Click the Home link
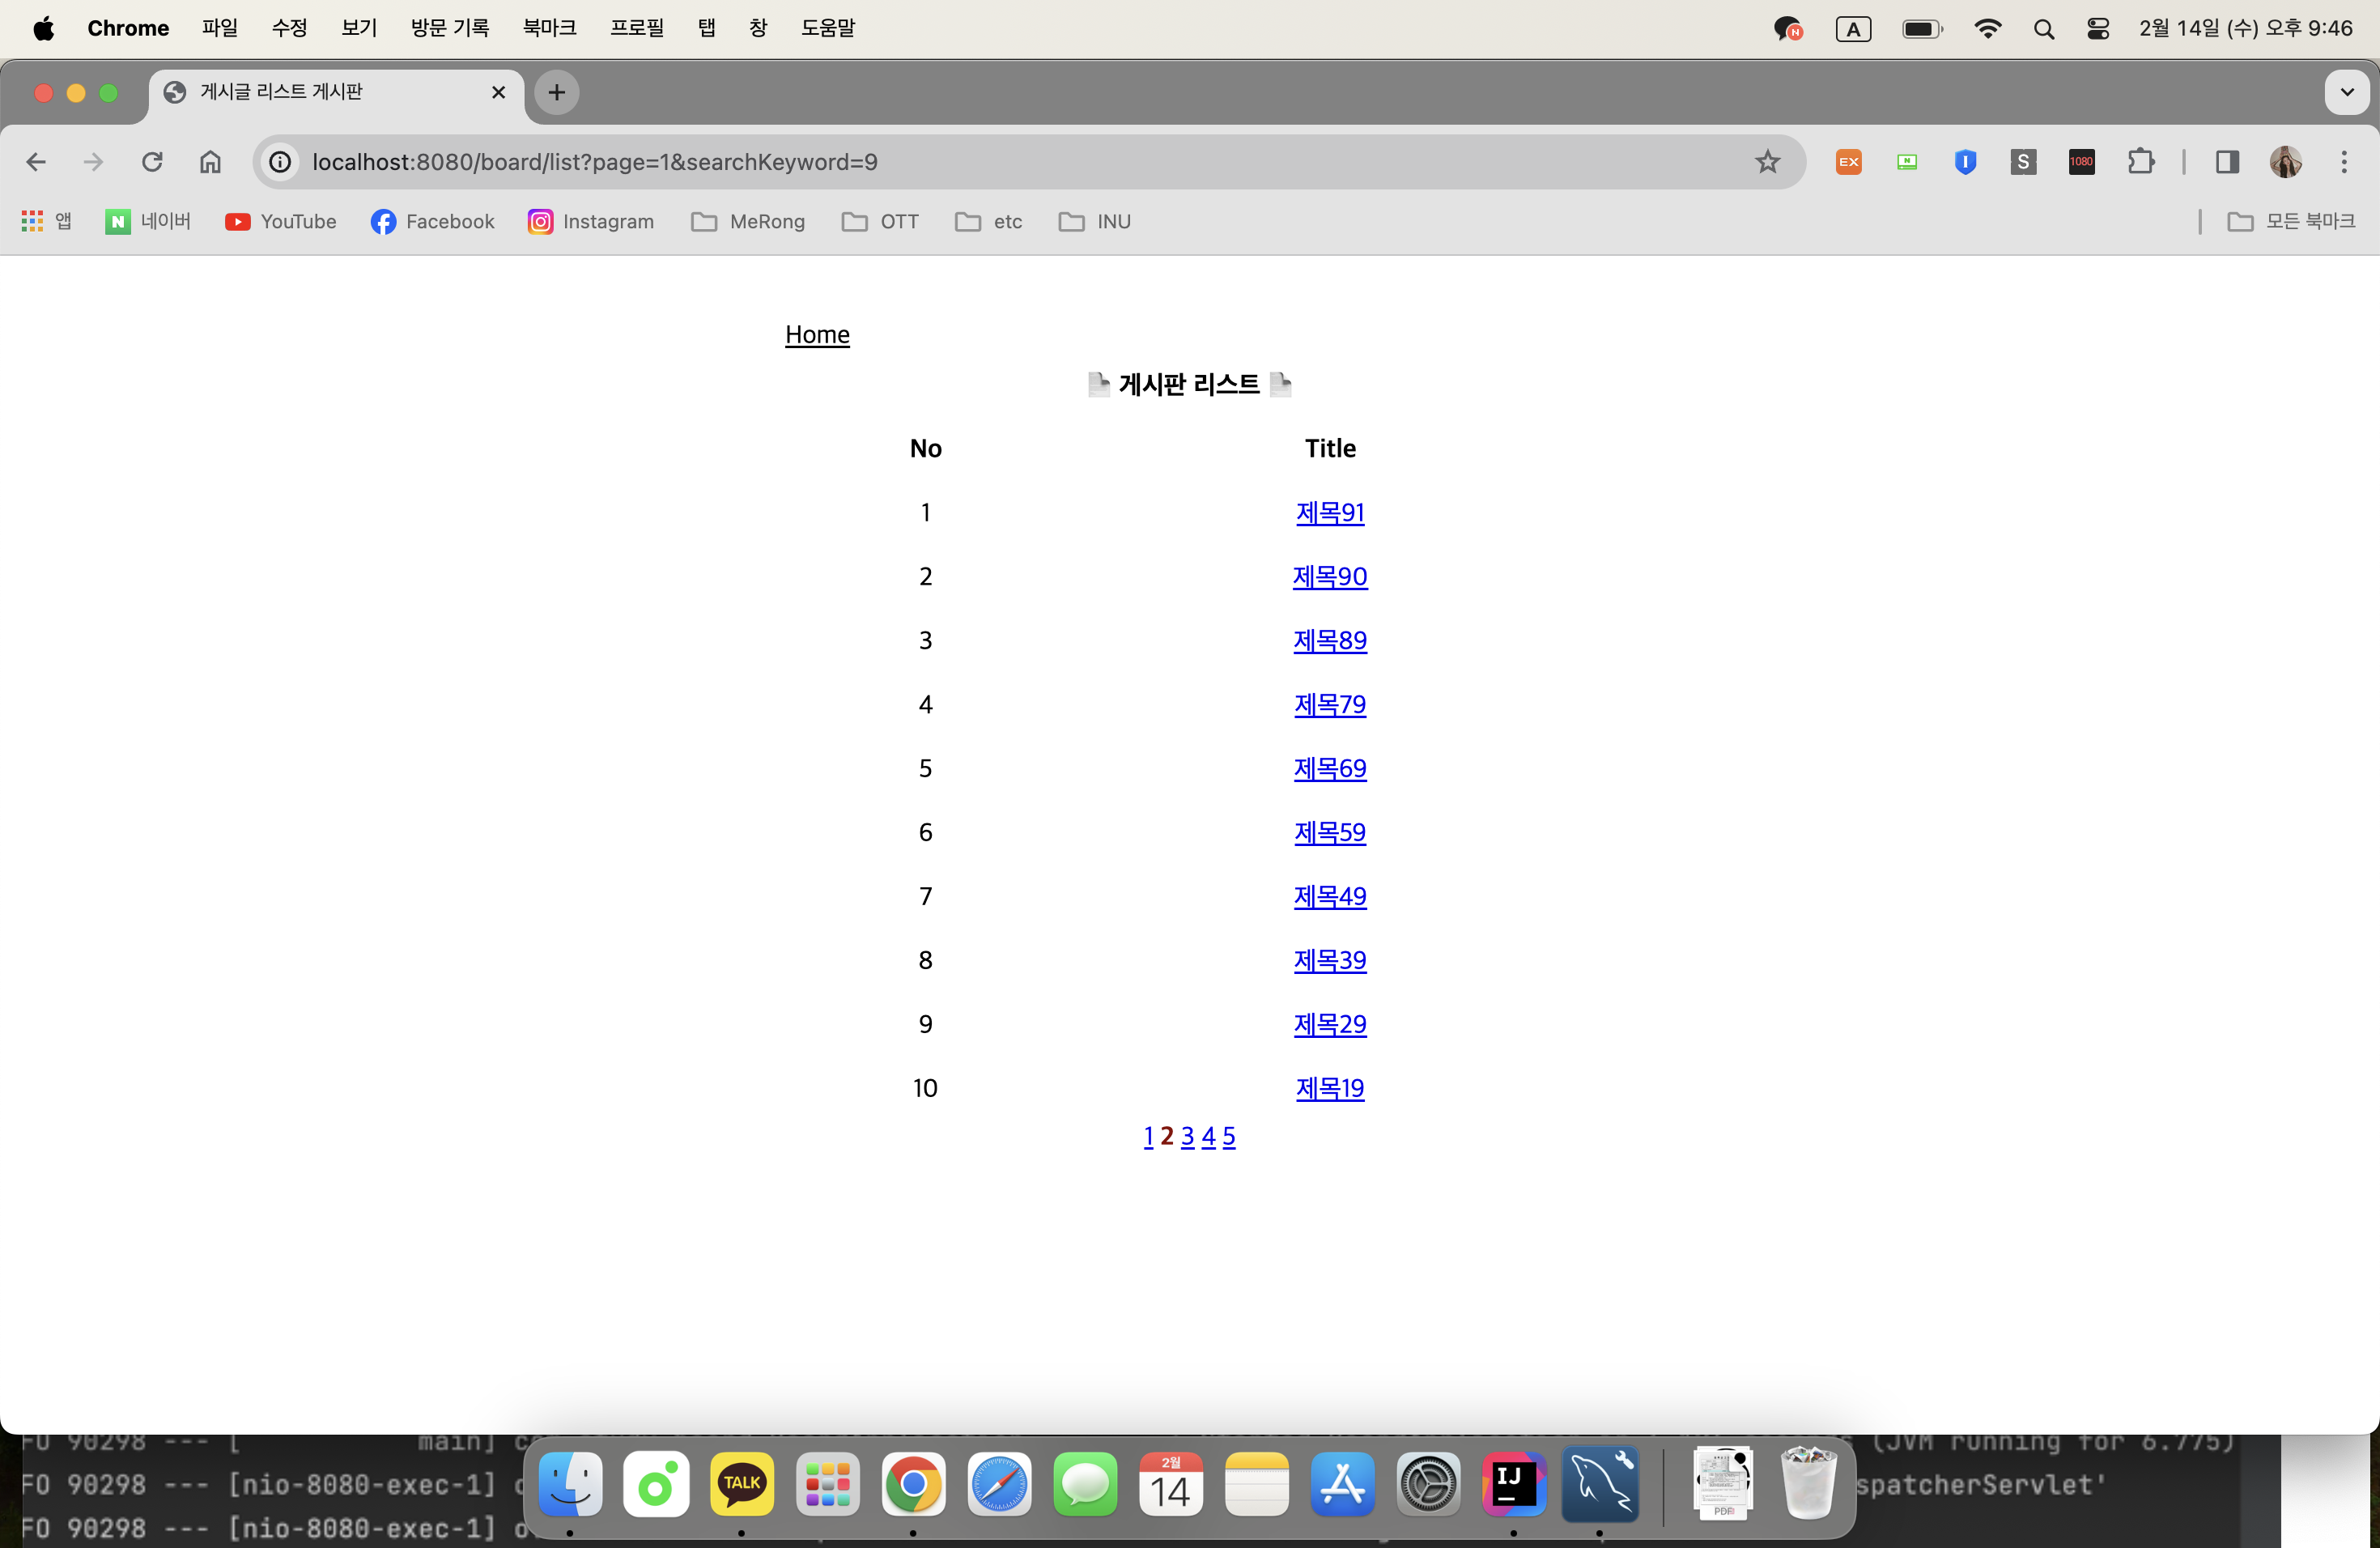The image size is (2380, 1548). click(817, 335)
